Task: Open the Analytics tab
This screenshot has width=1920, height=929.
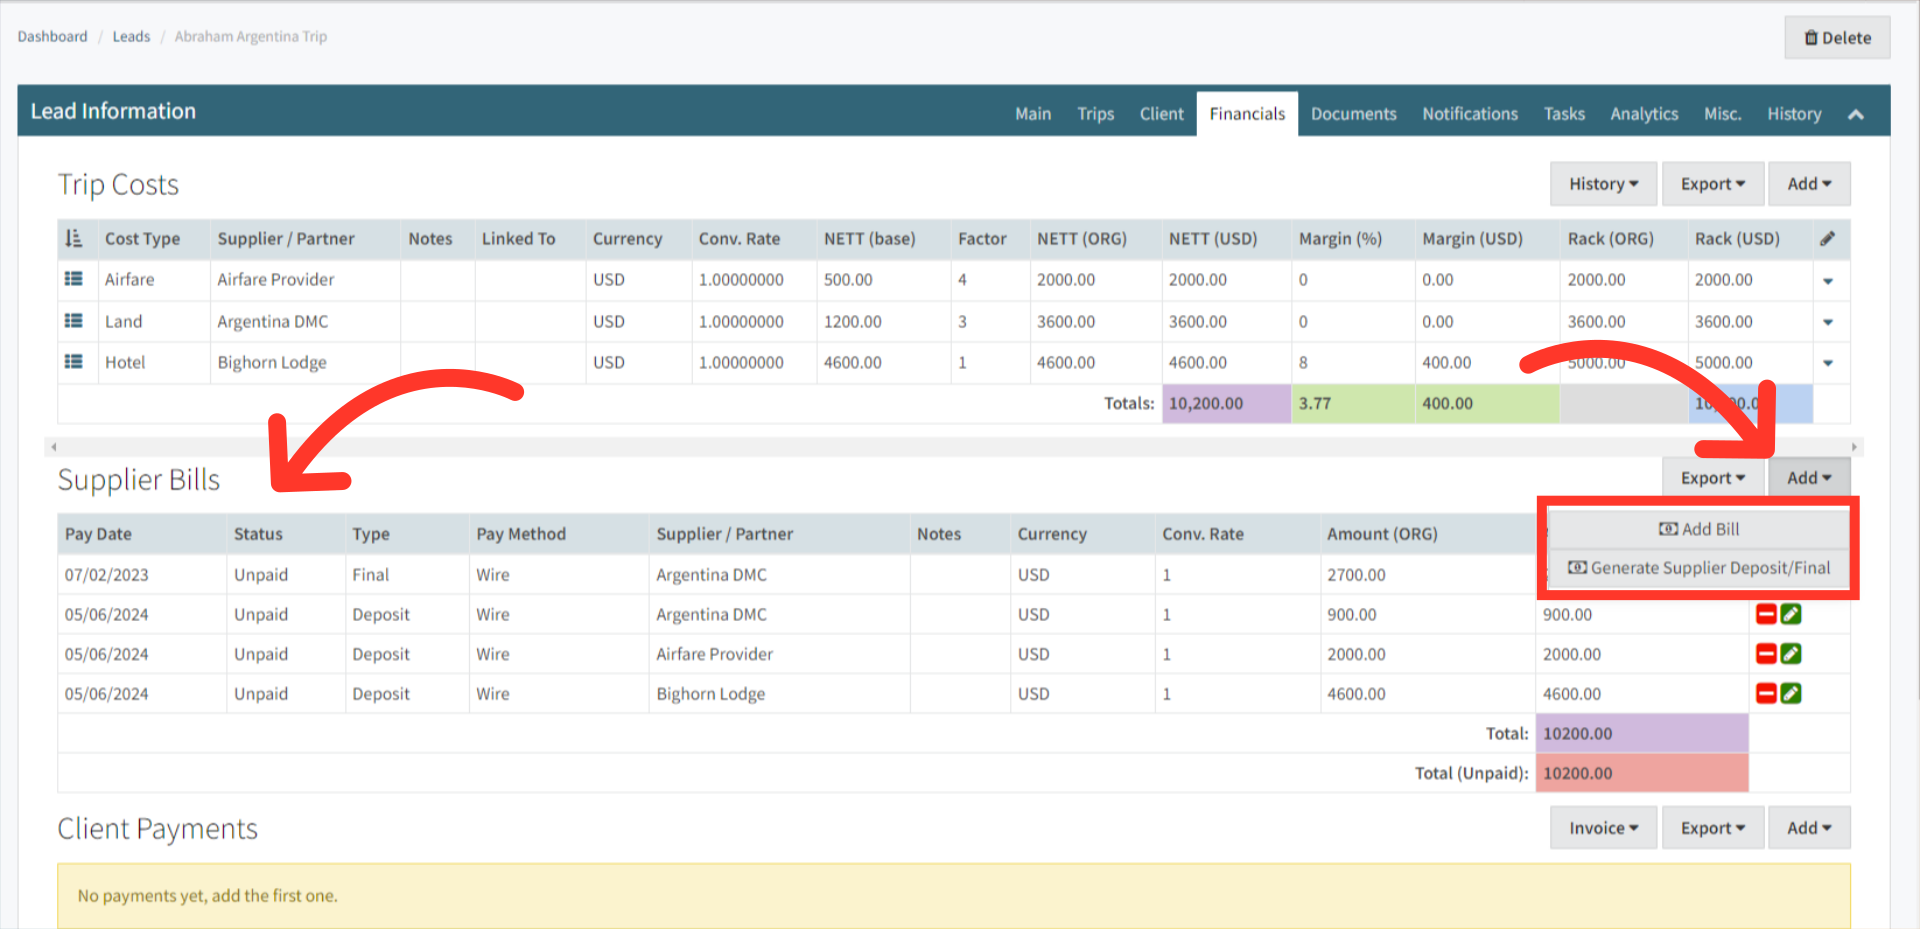Action: click(x=1644, y=113)
